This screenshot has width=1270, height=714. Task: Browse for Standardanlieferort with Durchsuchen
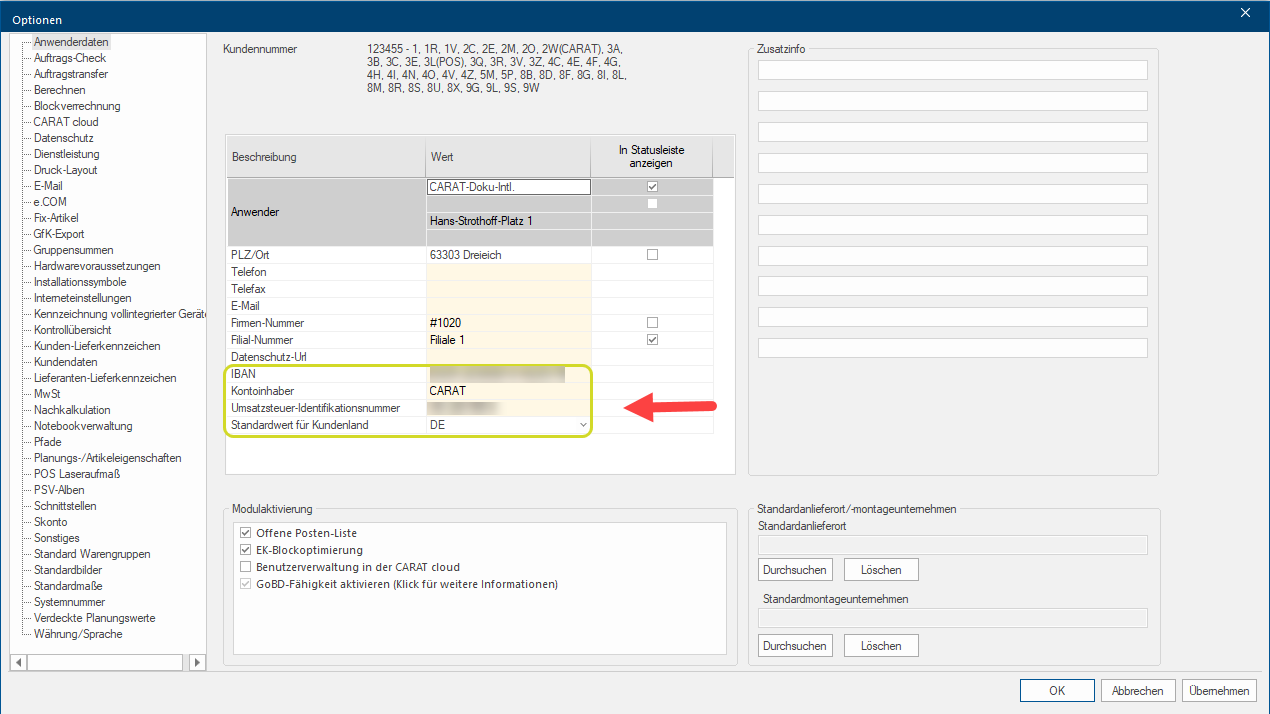(795, 570)
